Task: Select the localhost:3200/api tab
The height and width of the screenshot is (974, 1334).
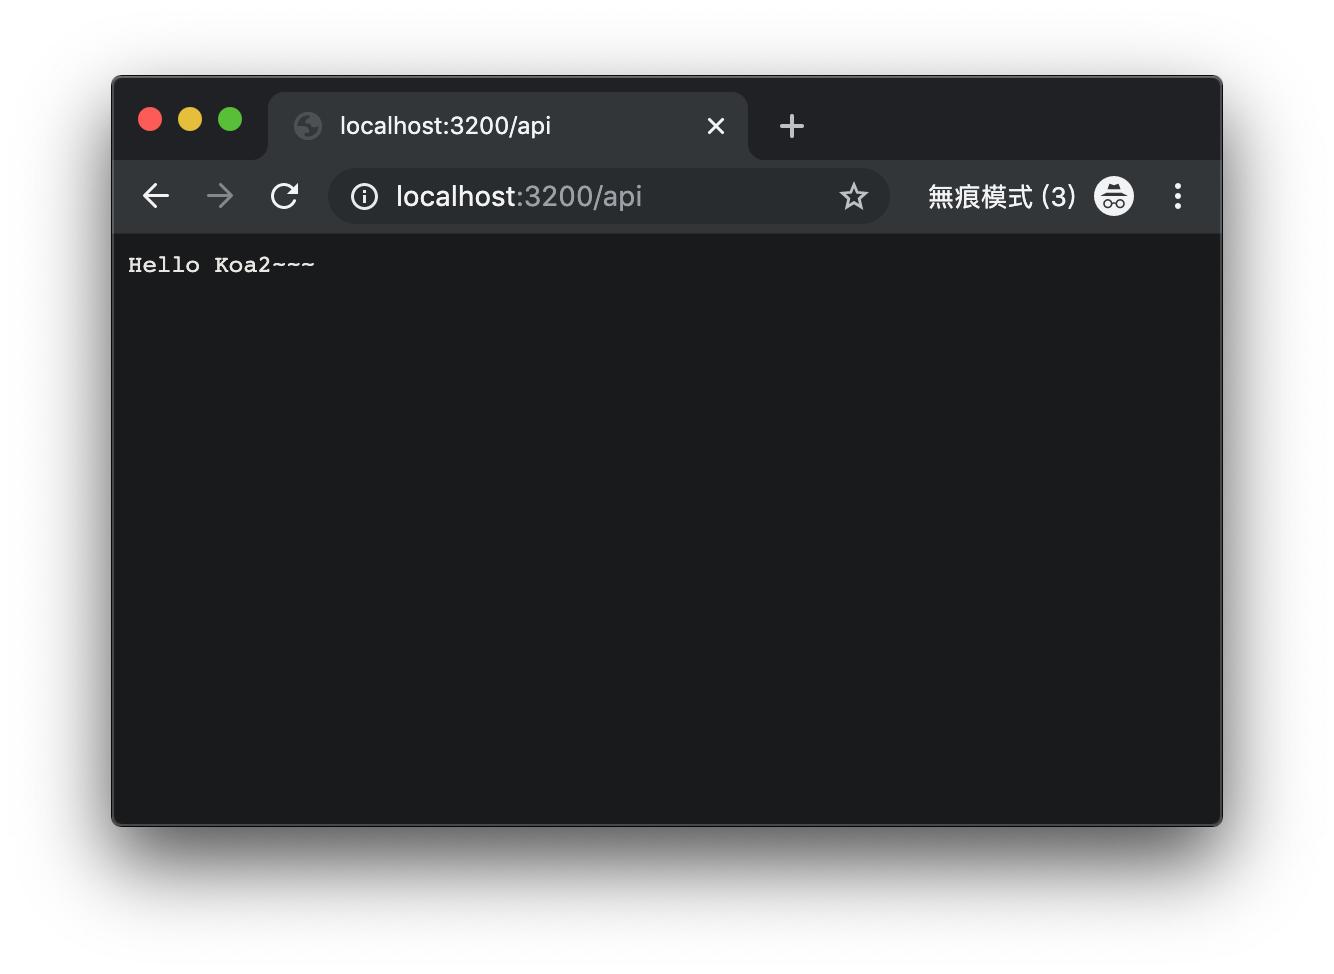Action: [x=508, y=126]
